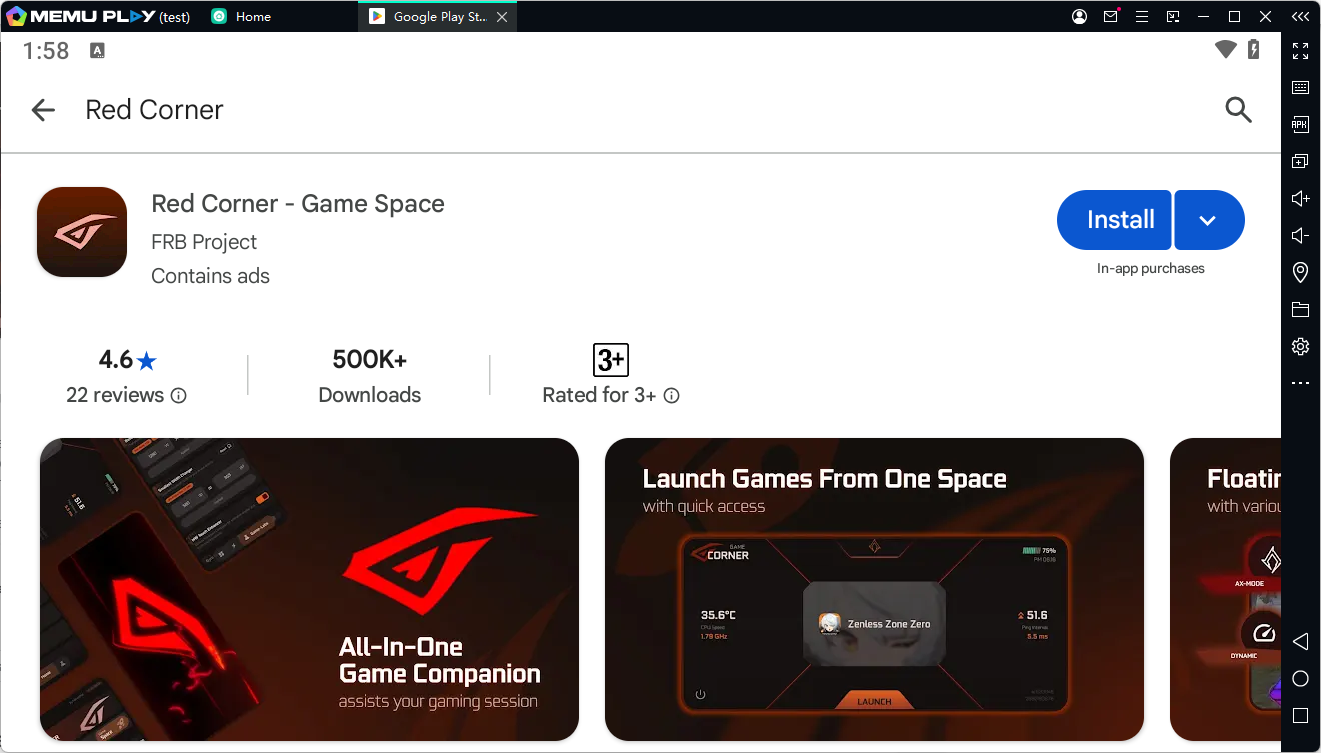Viewport: 1321px width, 753px height.
Task: Toggle MEmu fullscreen mode
Action: point(1300,51)
